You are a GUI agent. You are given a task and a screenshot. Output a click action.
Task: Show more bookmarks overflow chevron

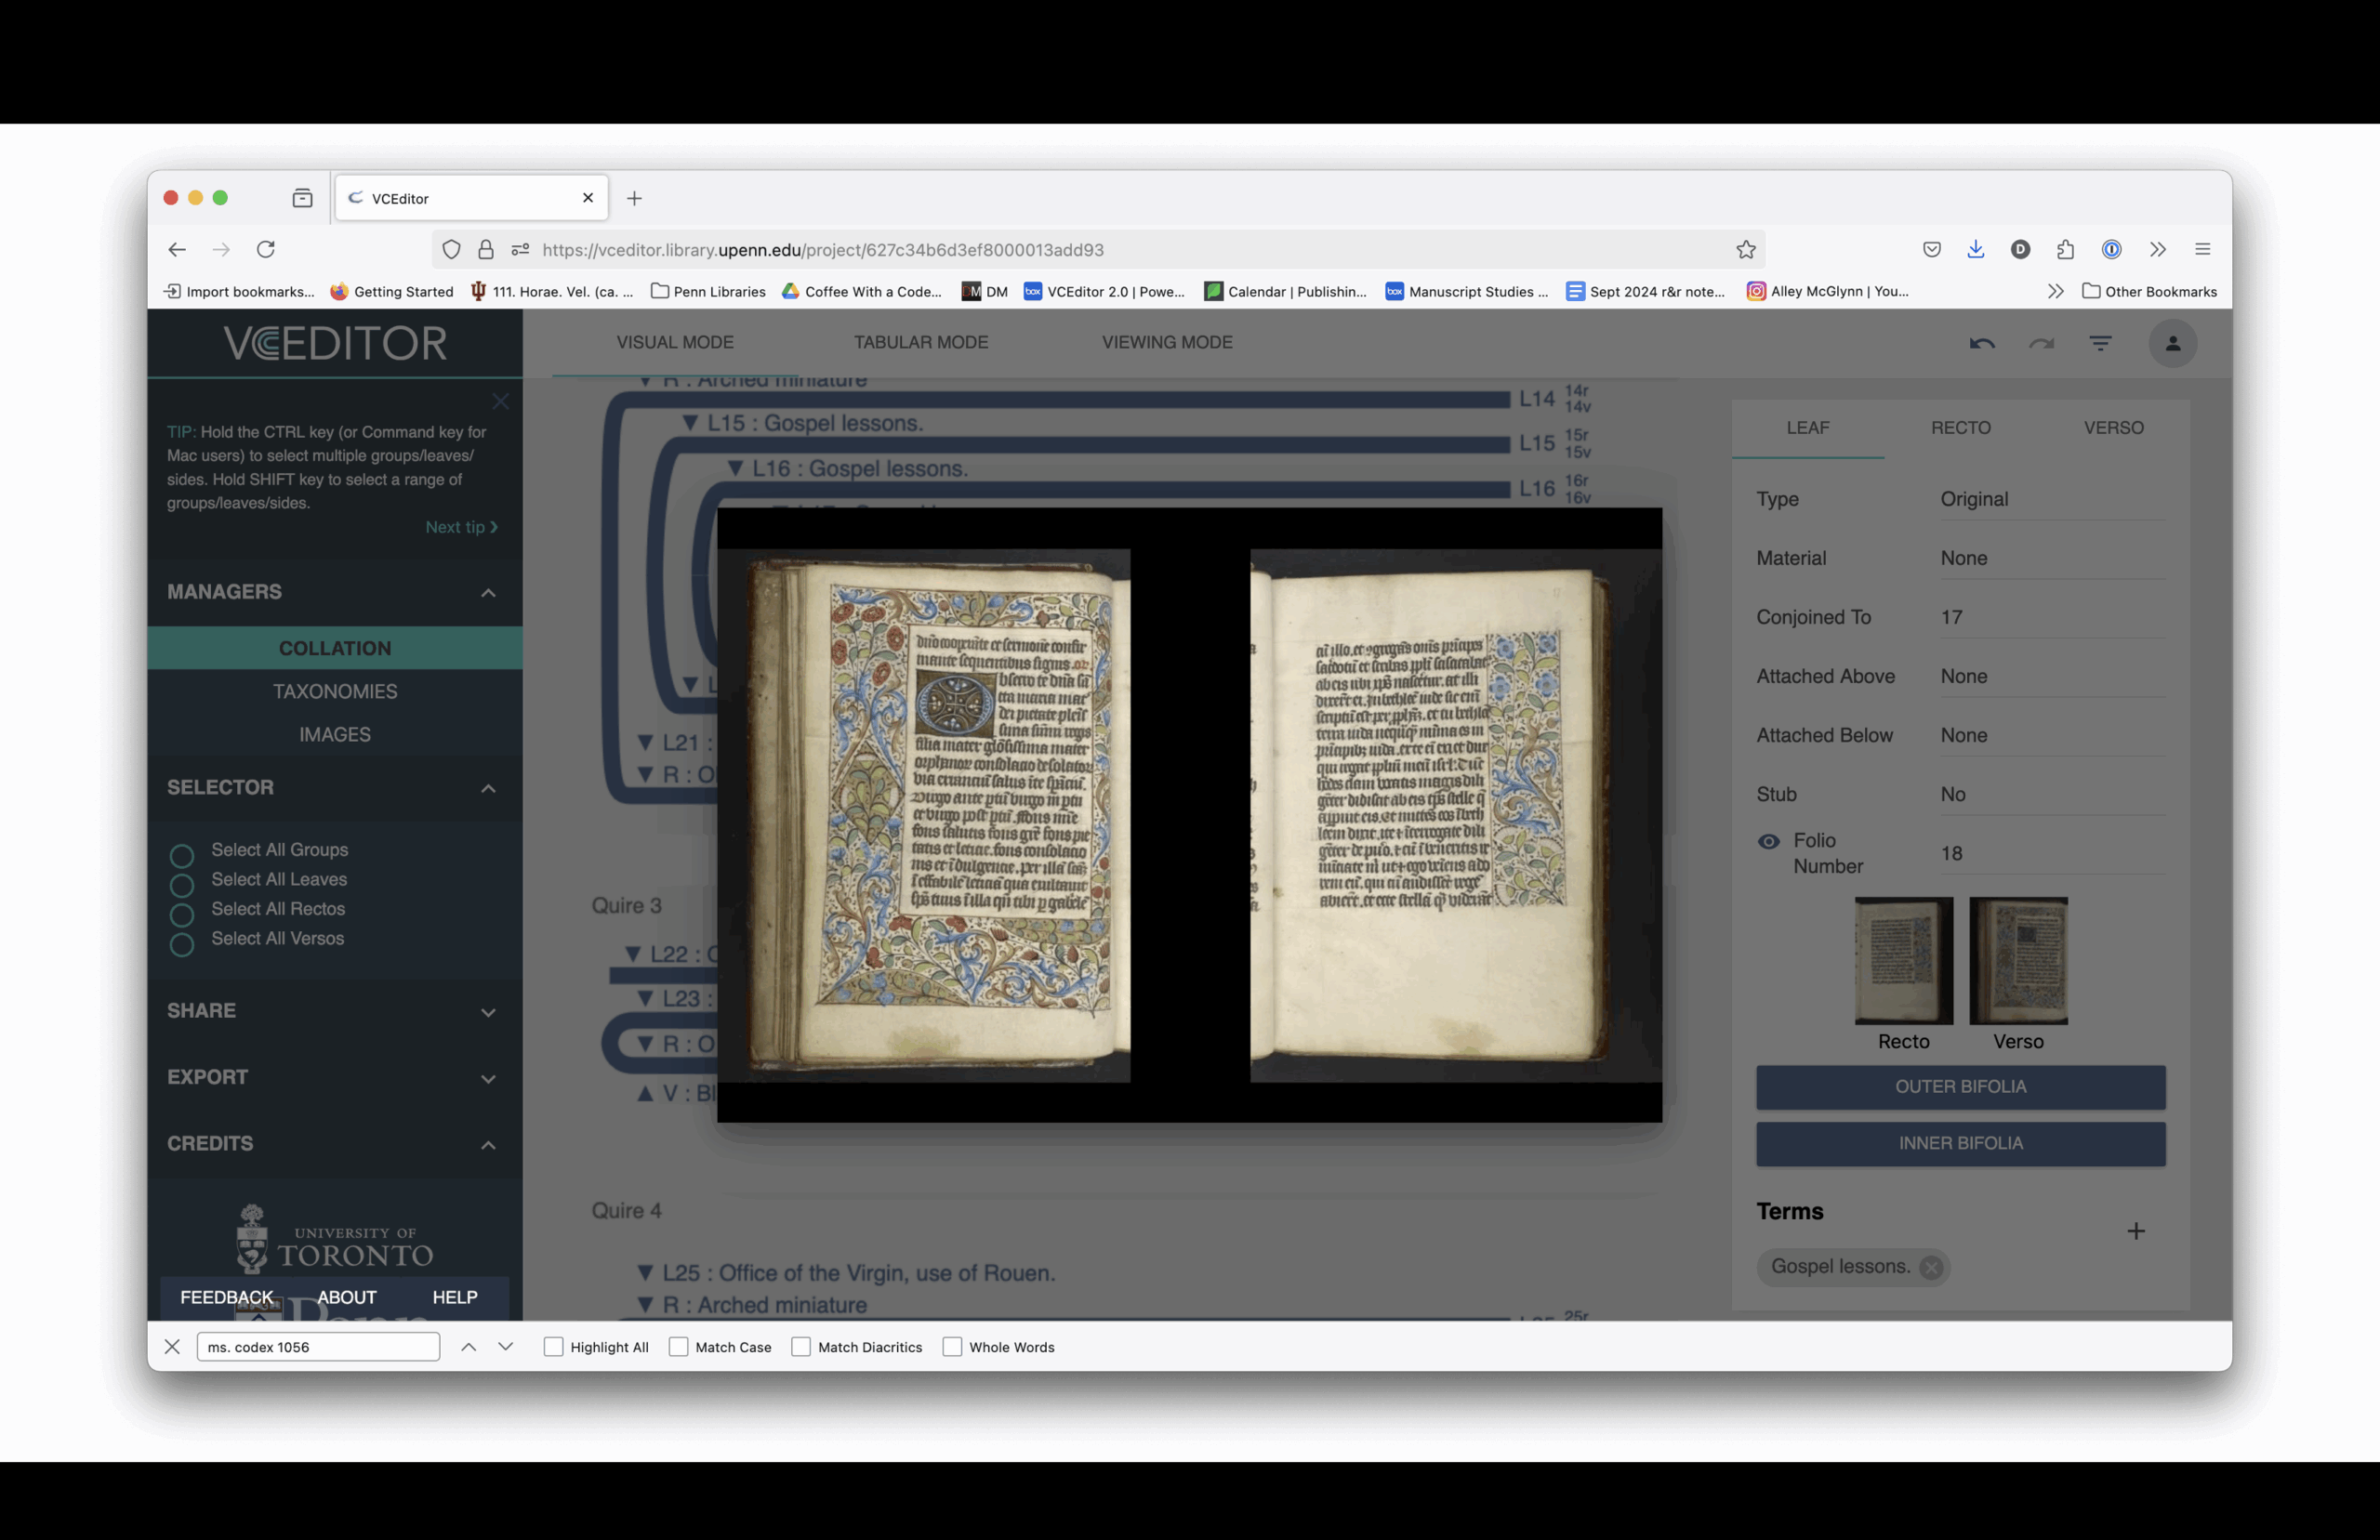pyautogui.click(x=2055, y=291)
